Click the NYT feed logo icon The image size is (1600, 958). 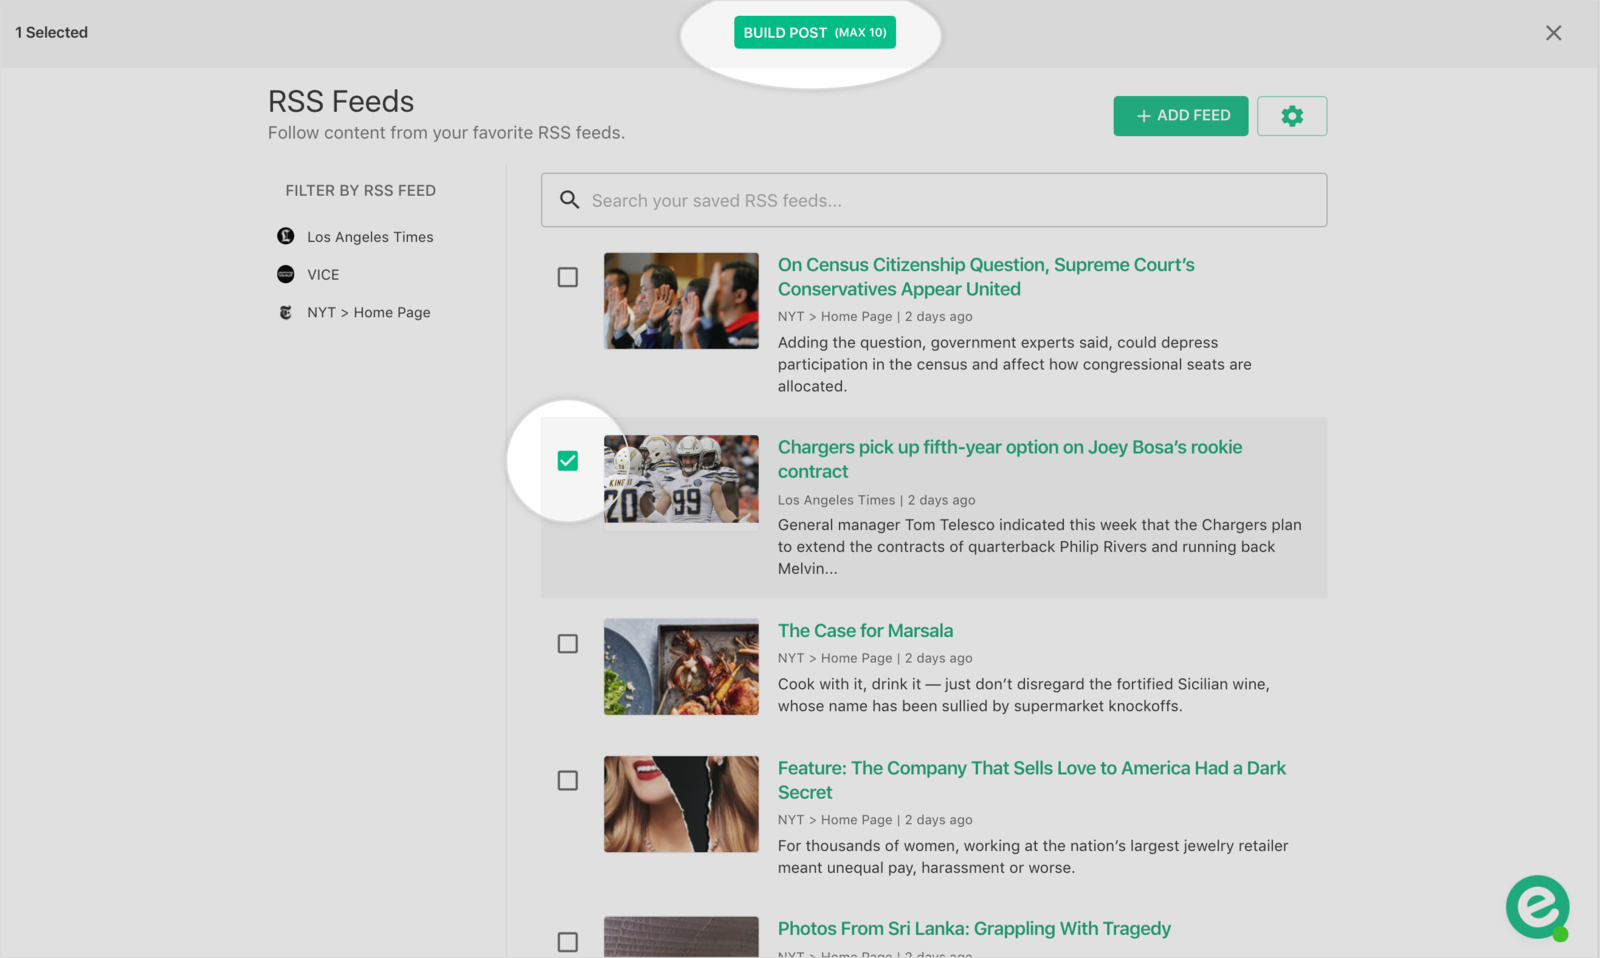tap(286, 312)
